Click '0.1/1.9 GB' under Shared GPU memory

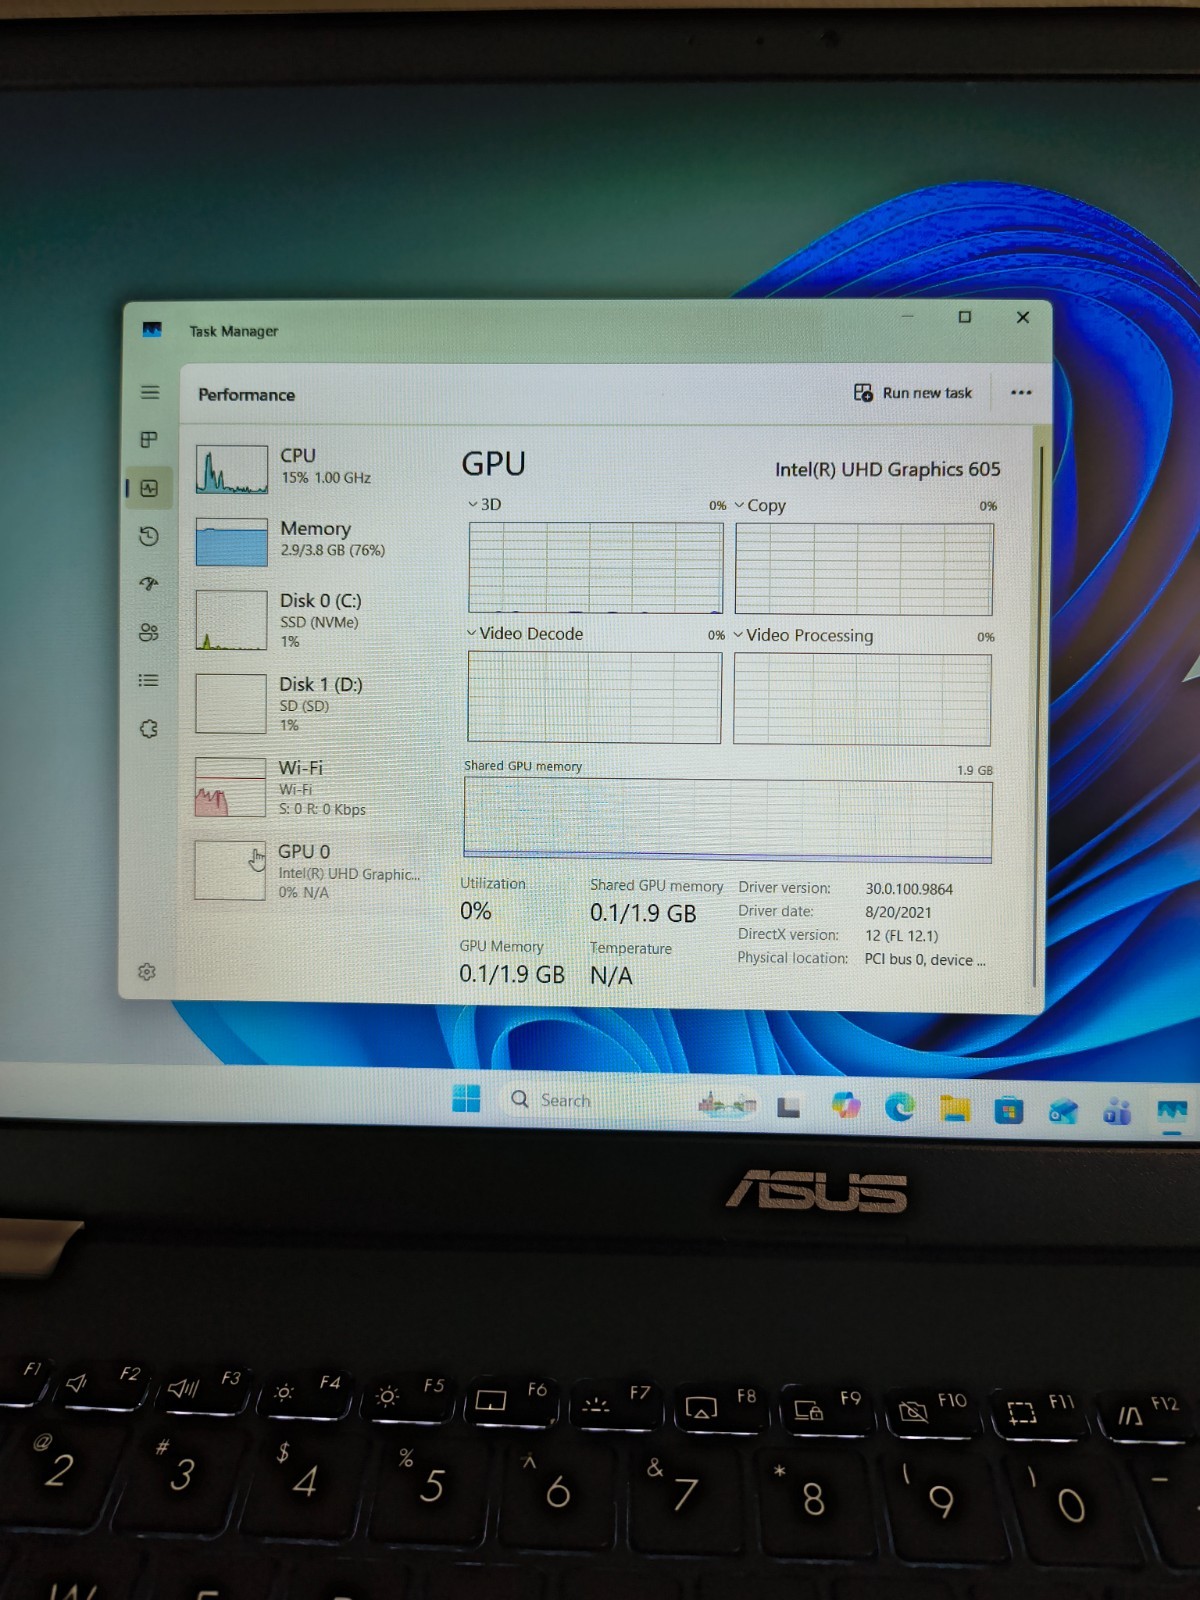[643, 913]
